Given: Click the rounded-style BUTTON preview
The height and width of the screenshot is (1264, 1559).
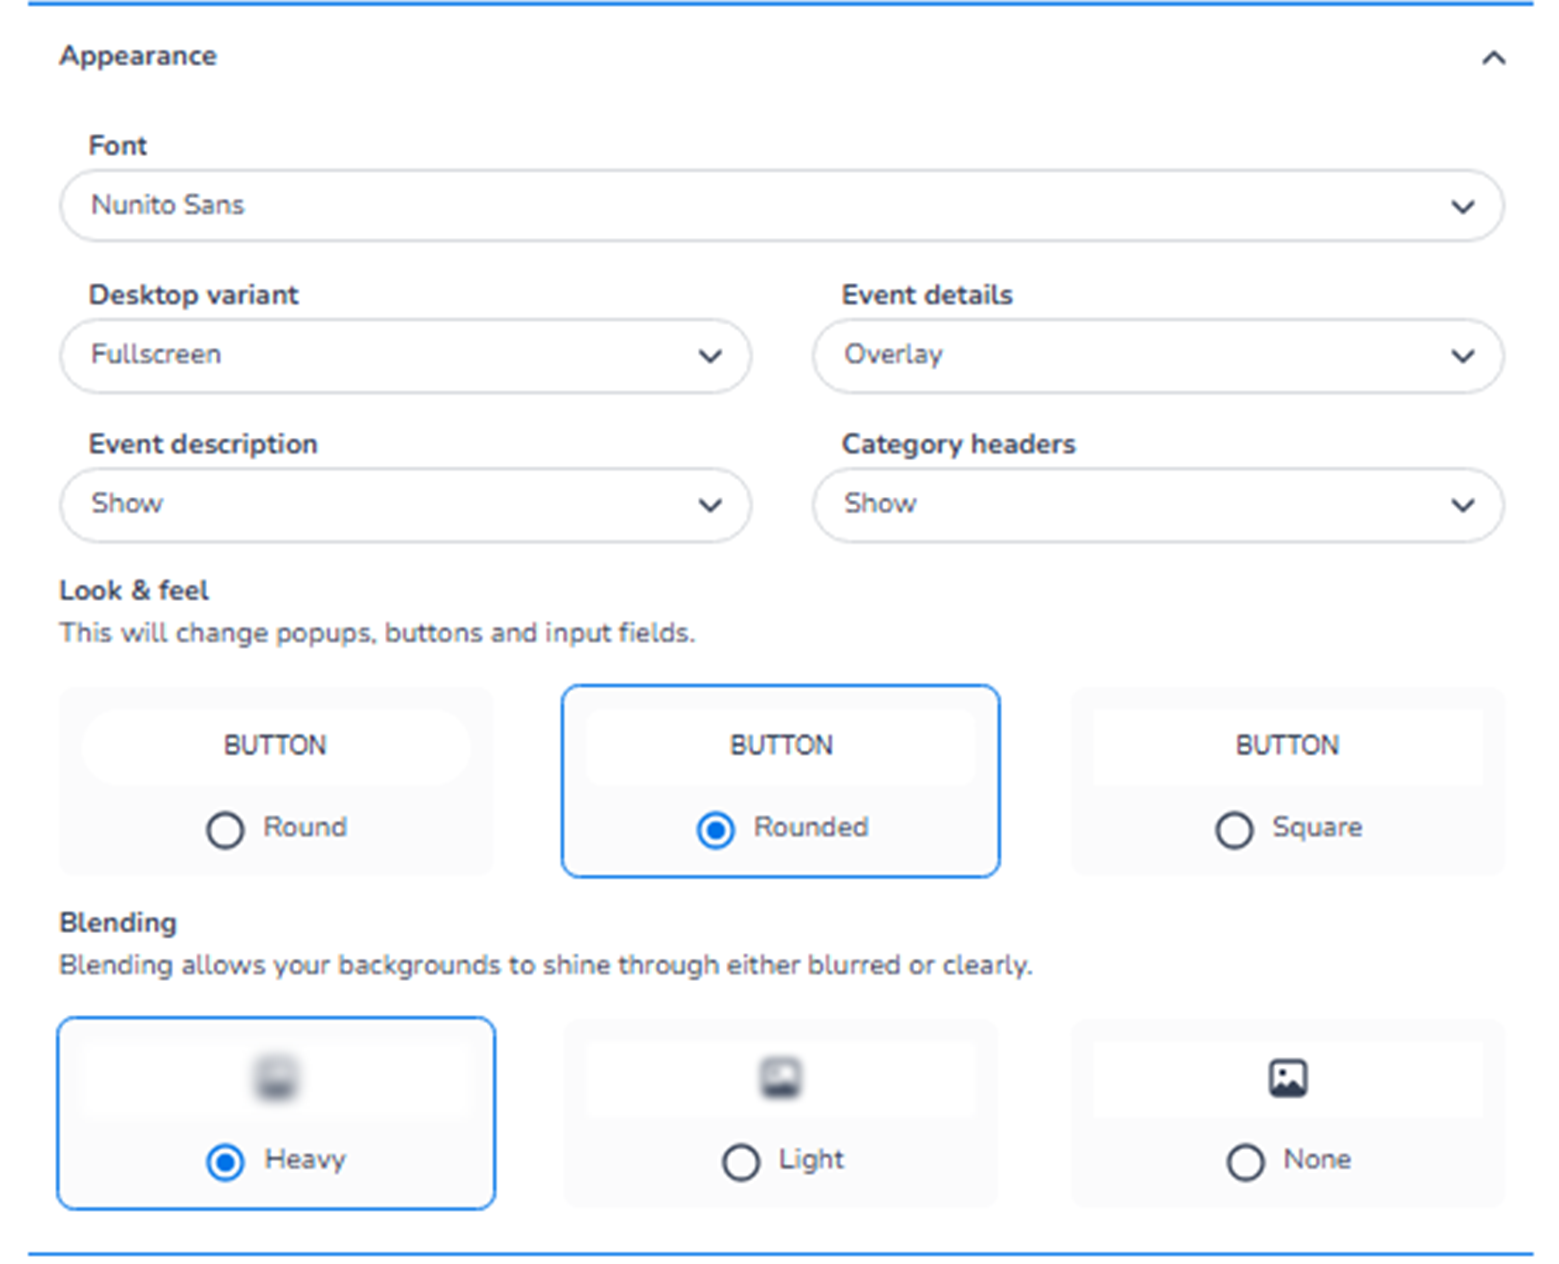Looking at the screenshot, I should click(781, 746).
